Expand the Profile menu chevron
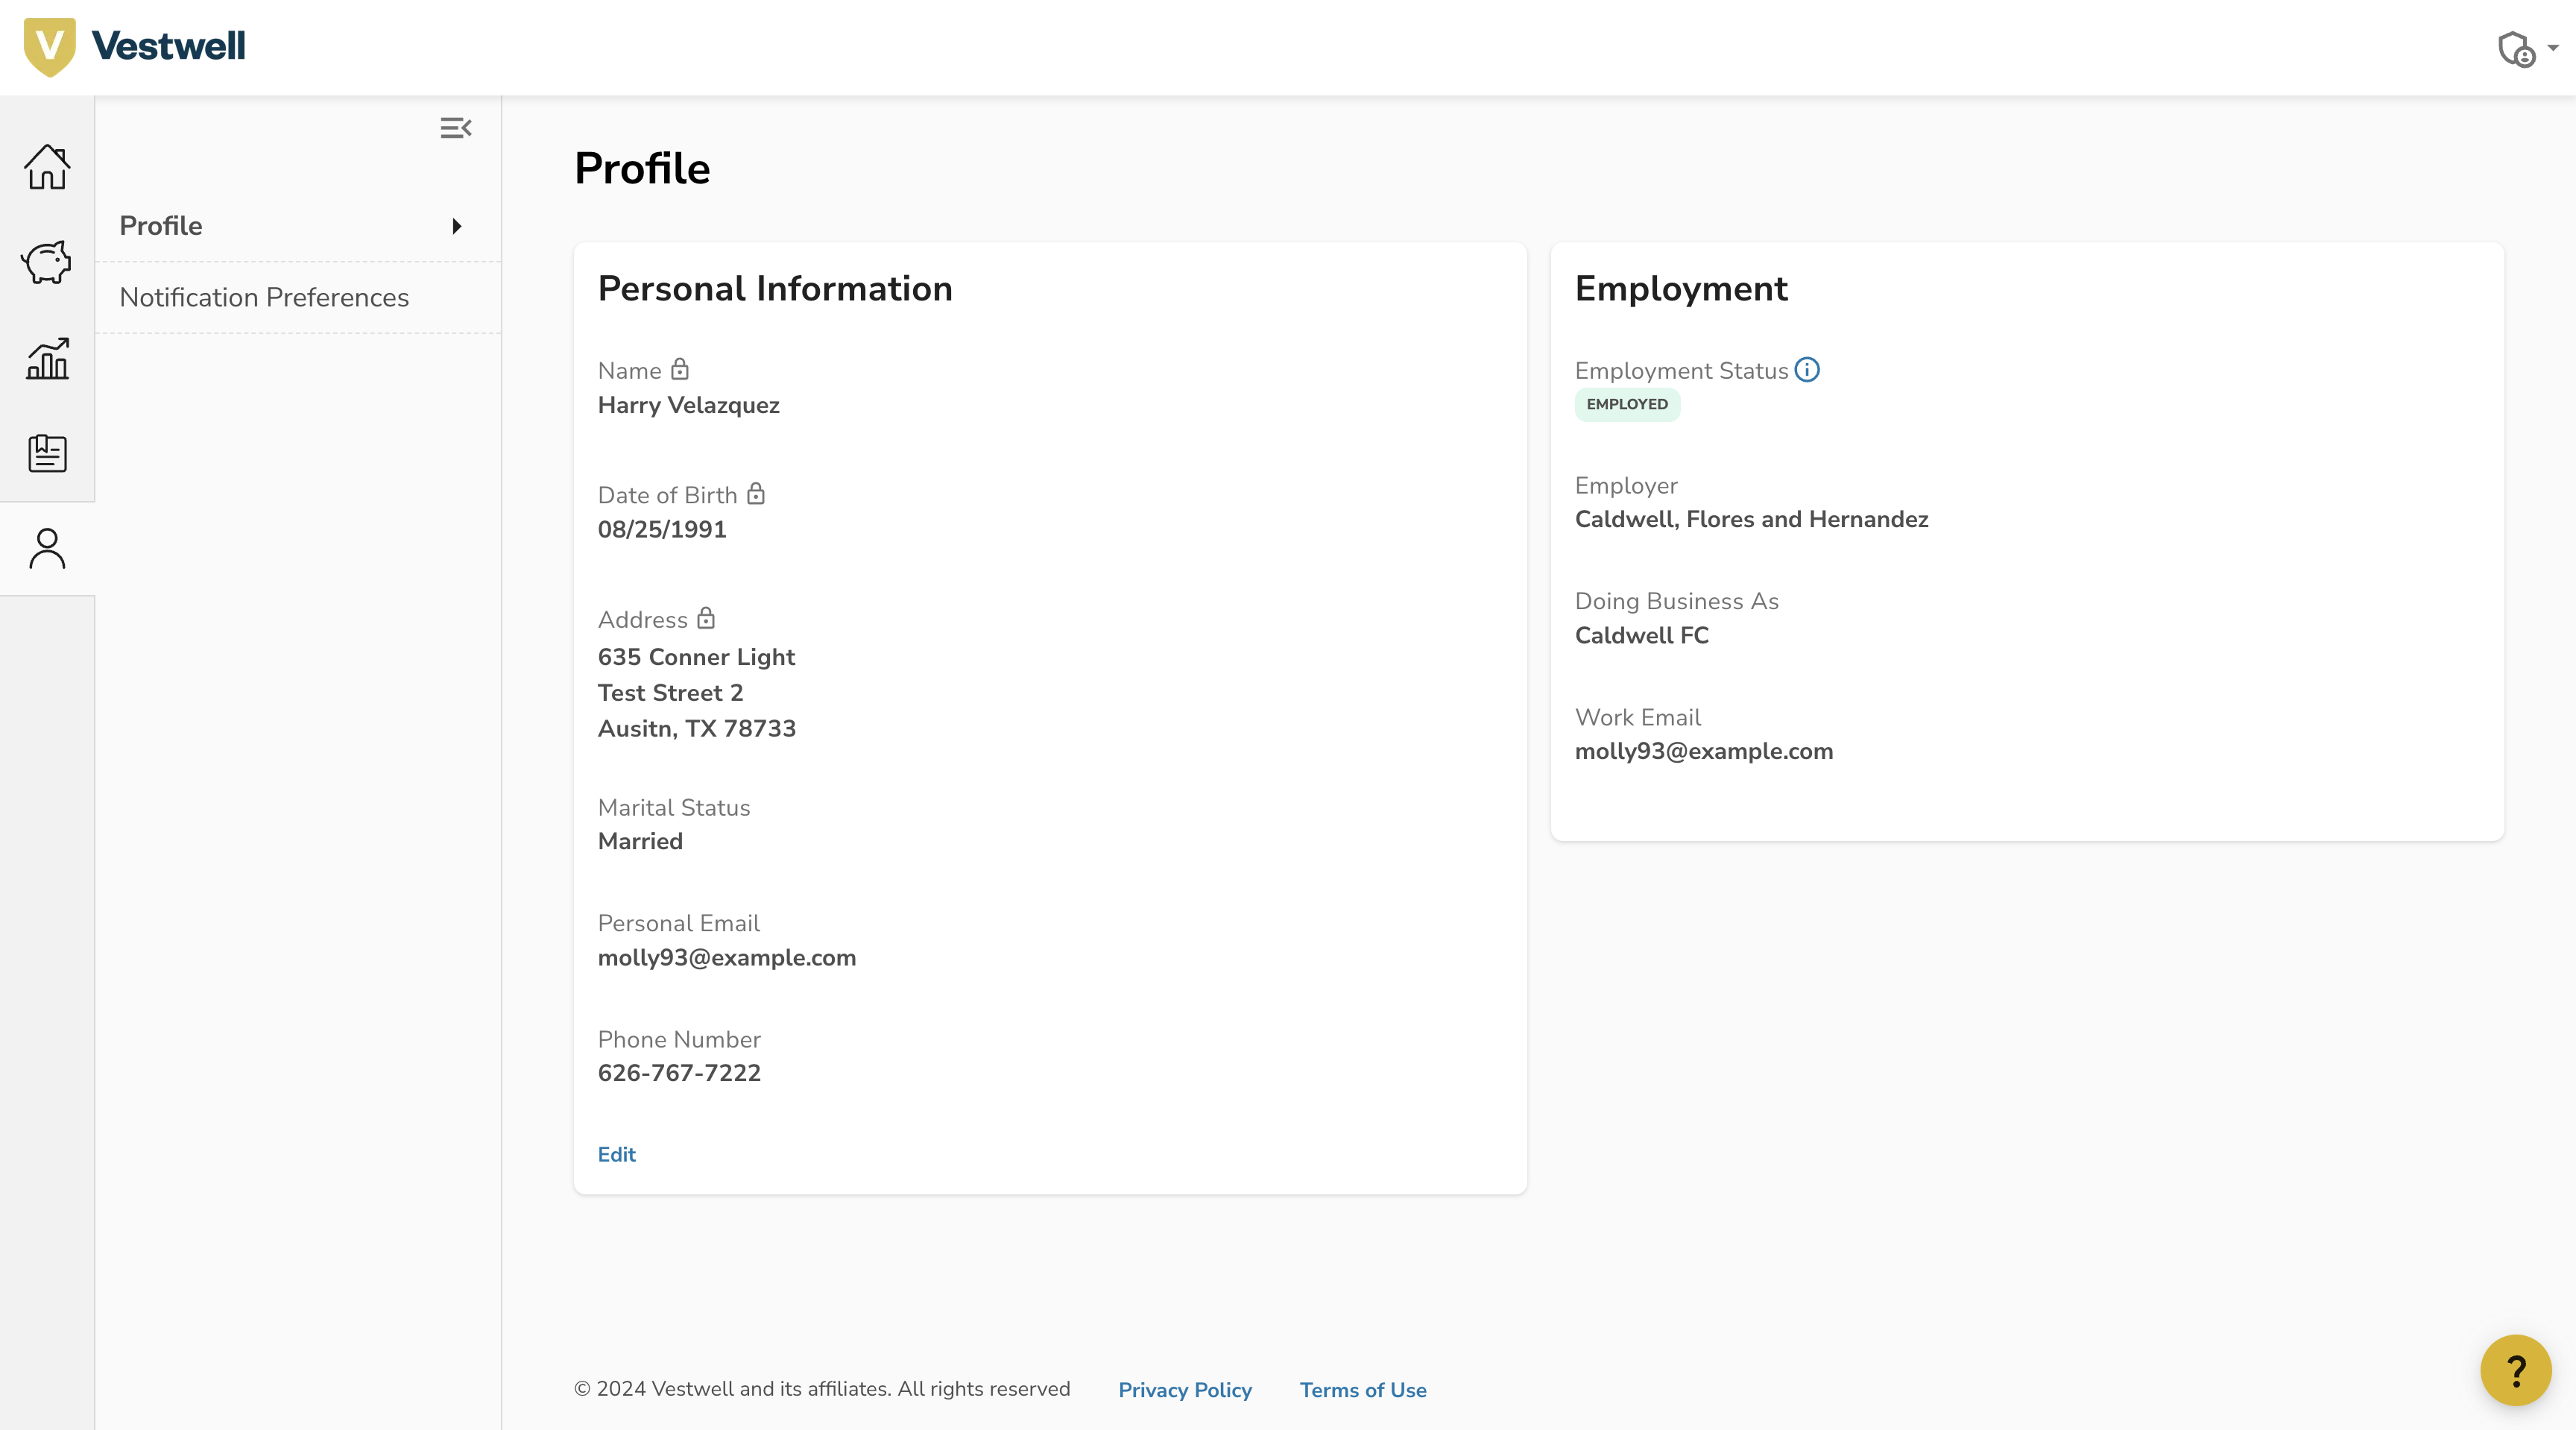The image size is (2576, 1430). pos(457,226)
